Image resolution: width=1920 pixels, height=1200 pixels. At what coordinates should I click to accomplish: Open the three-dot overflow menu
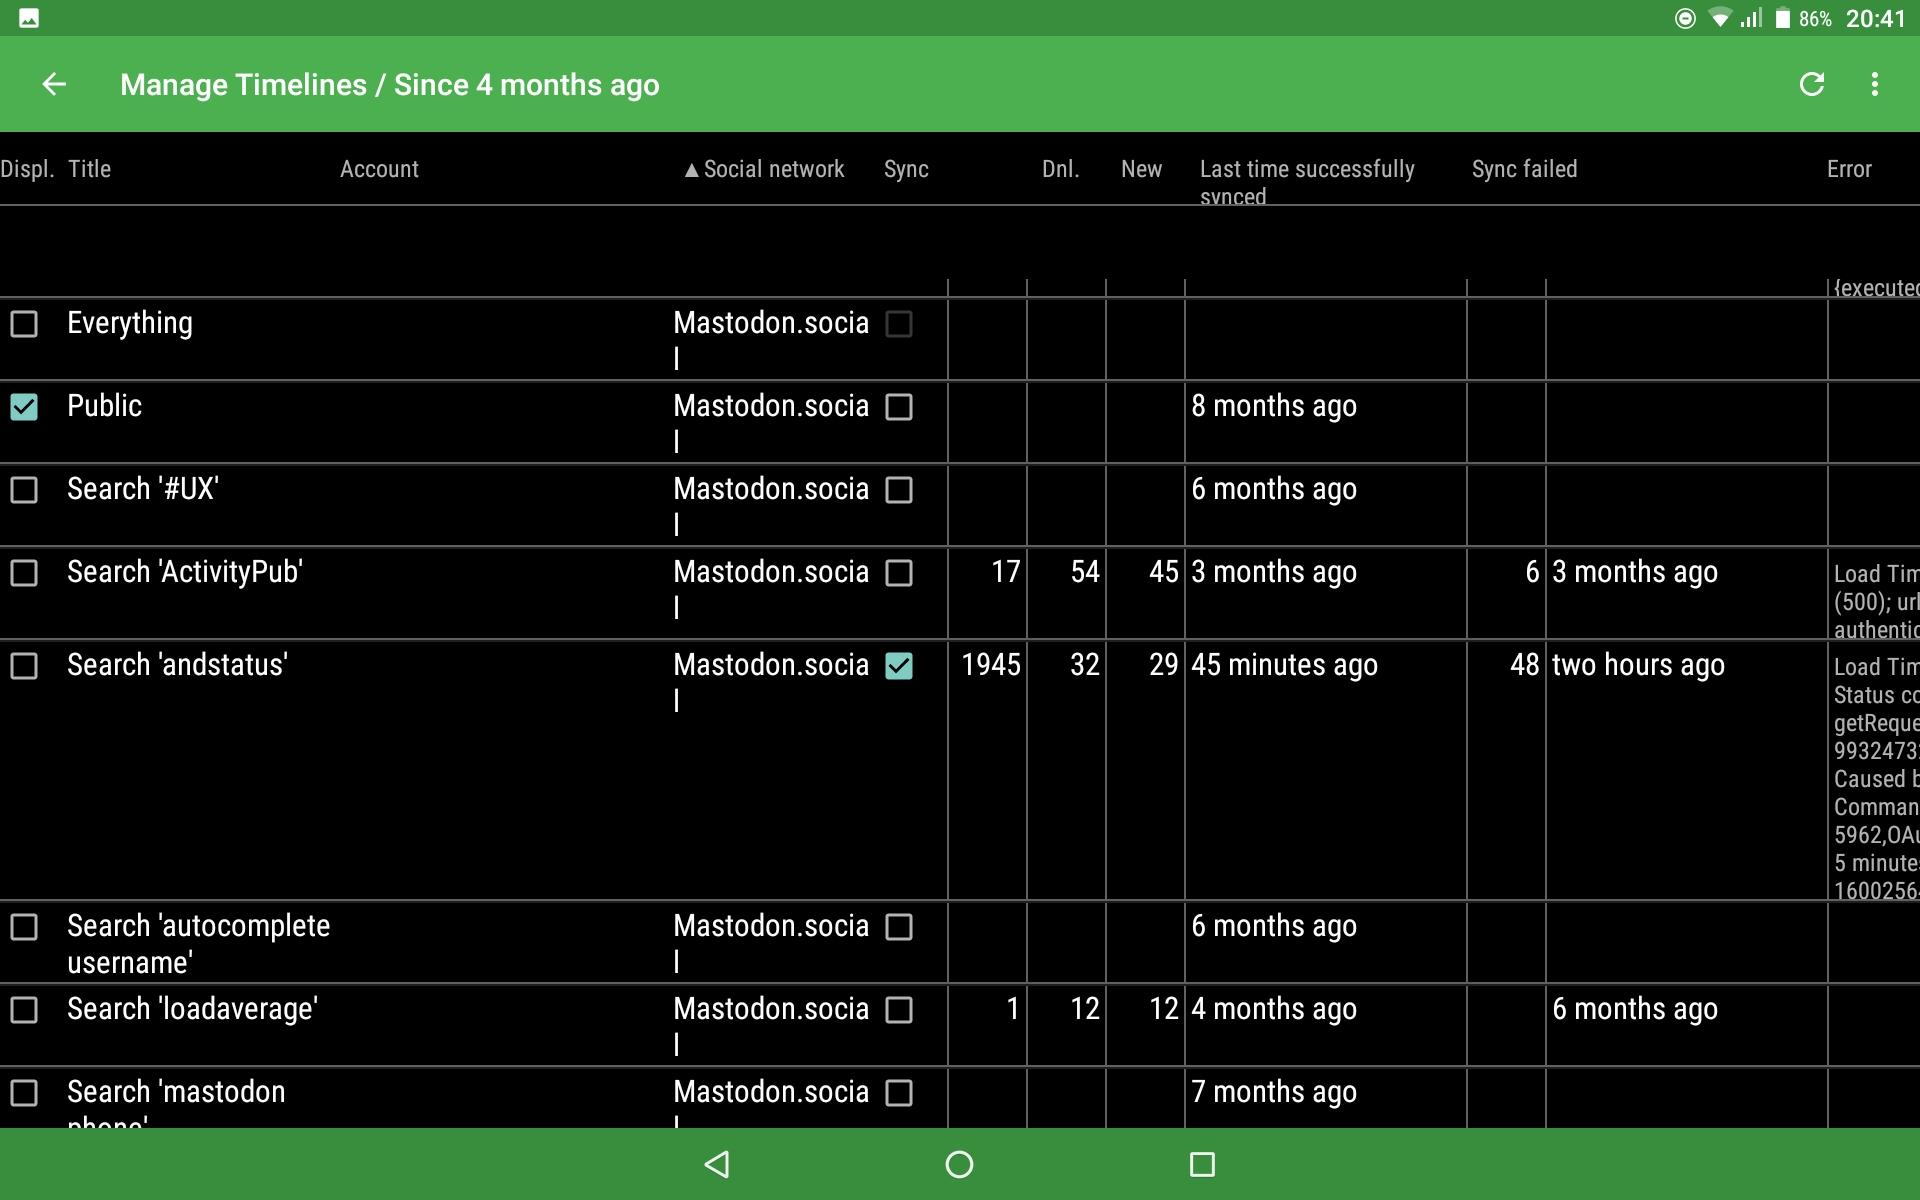1875,85
